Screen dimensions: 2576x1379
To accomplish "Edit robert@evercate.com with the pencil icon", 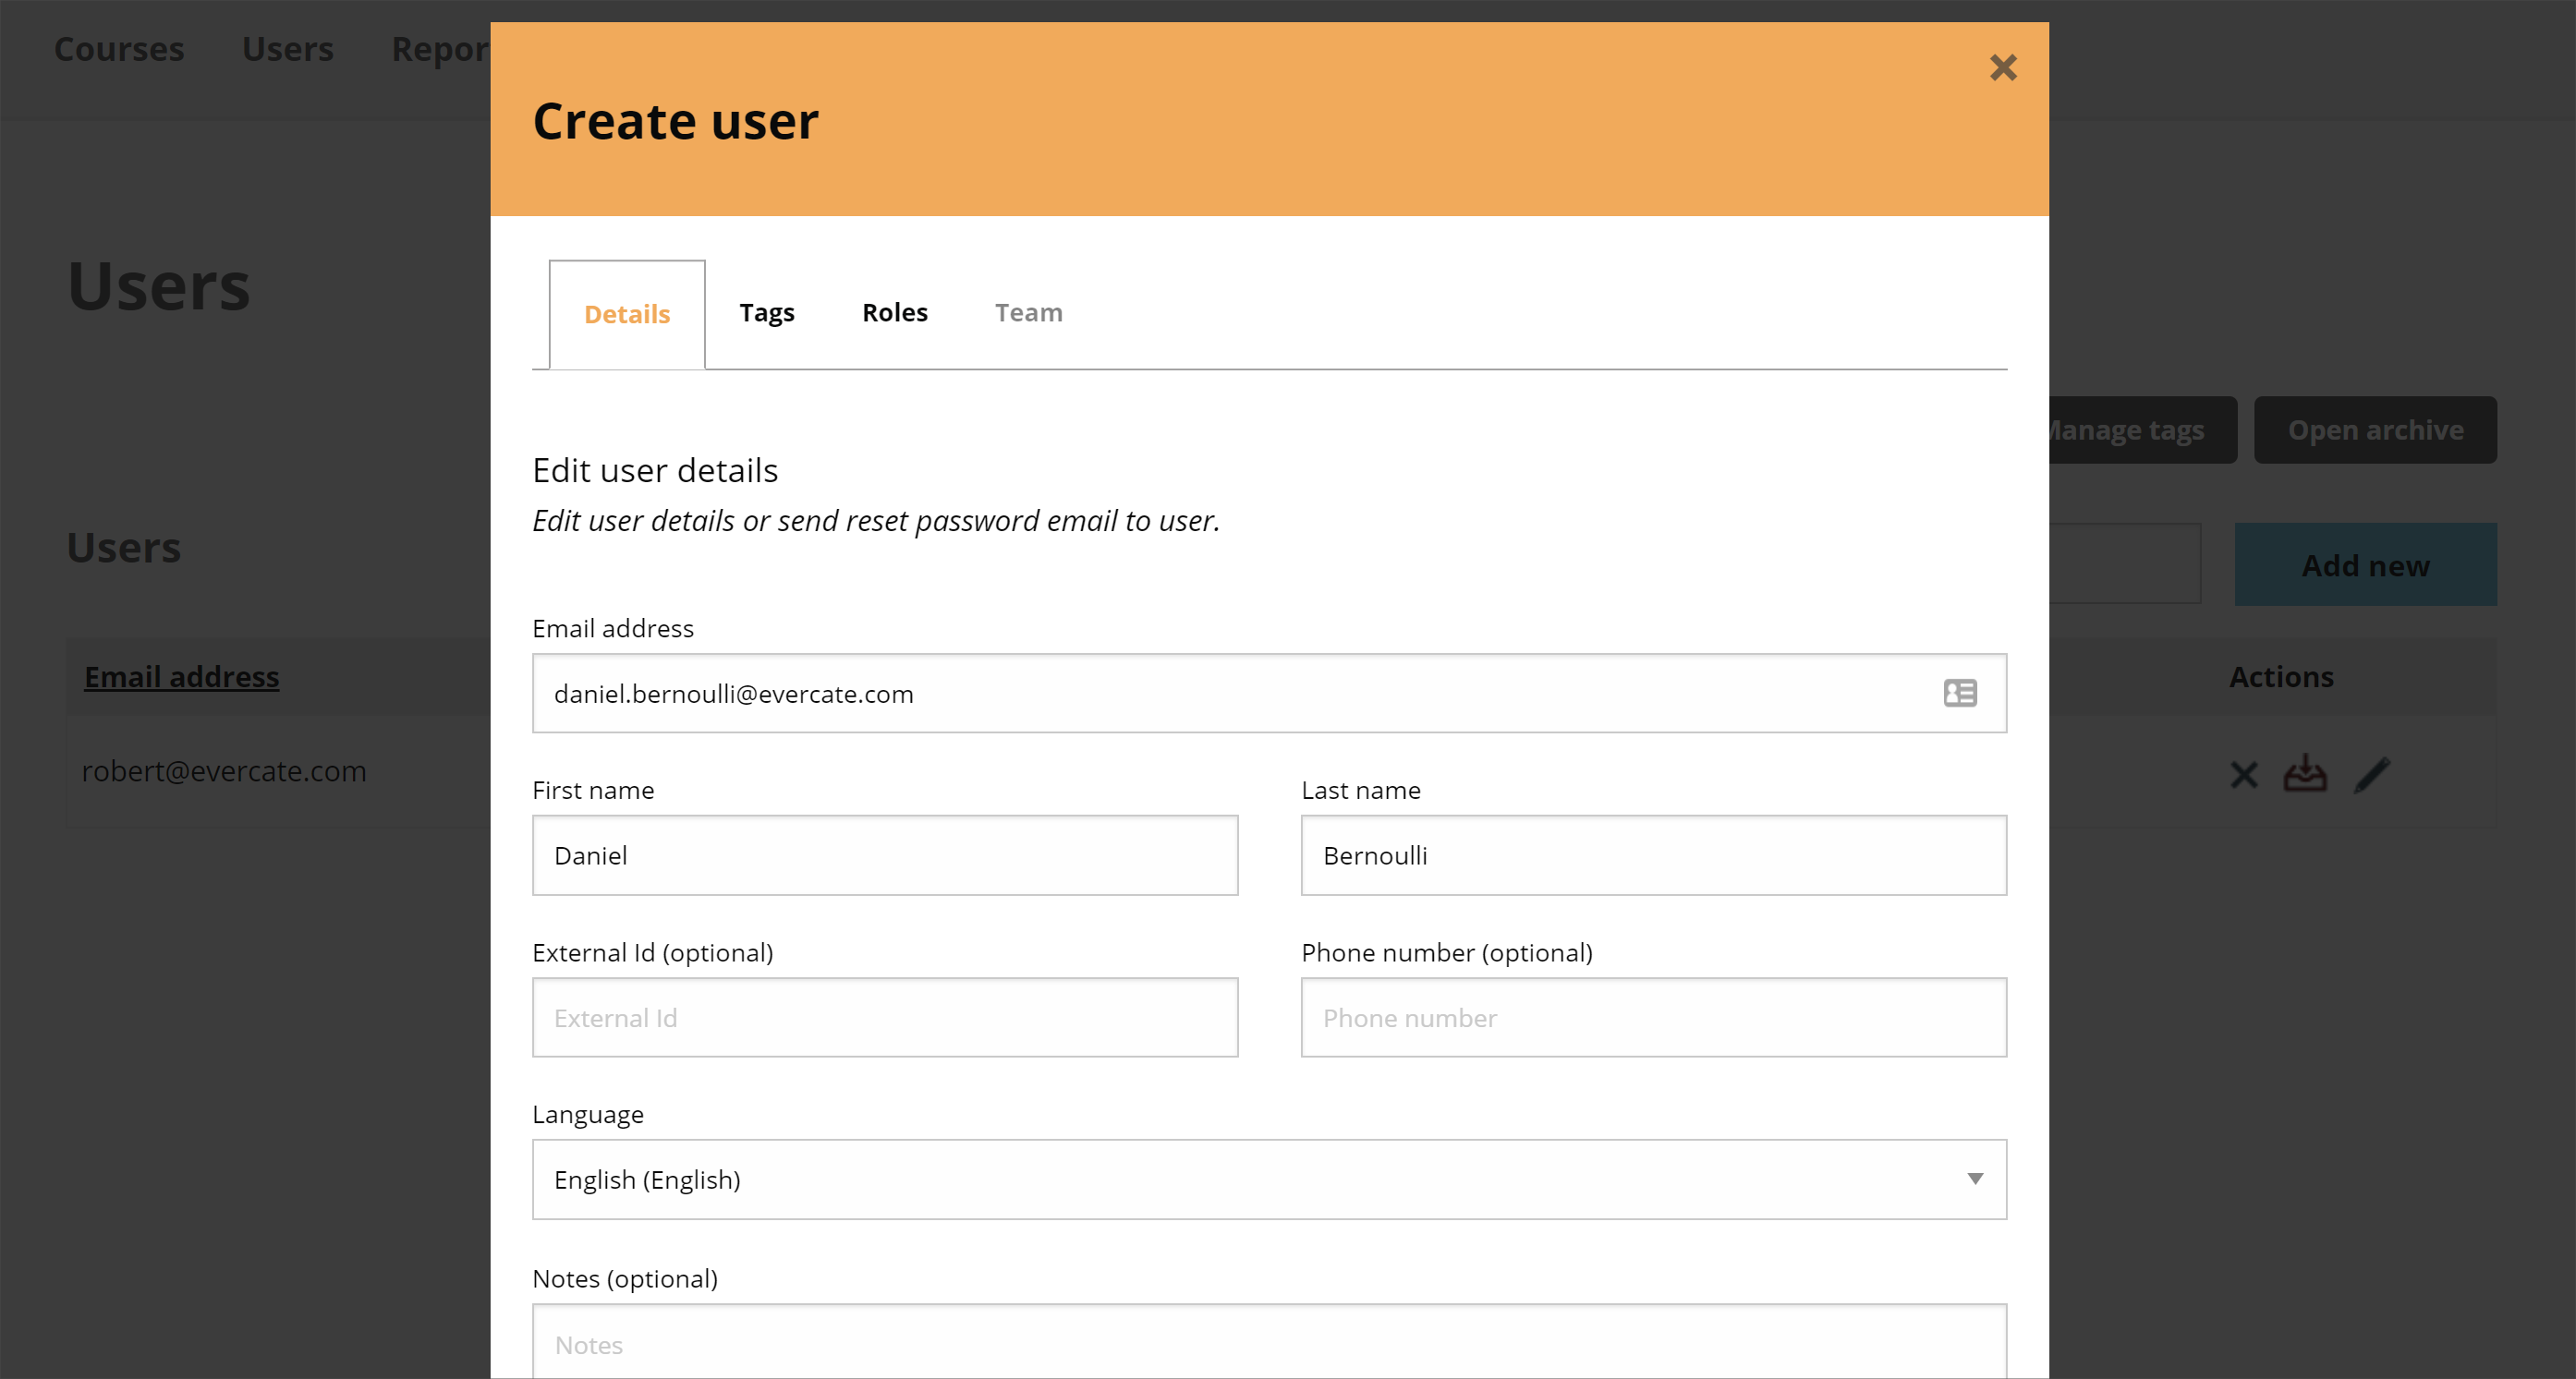I will (x=2374, y=773).
